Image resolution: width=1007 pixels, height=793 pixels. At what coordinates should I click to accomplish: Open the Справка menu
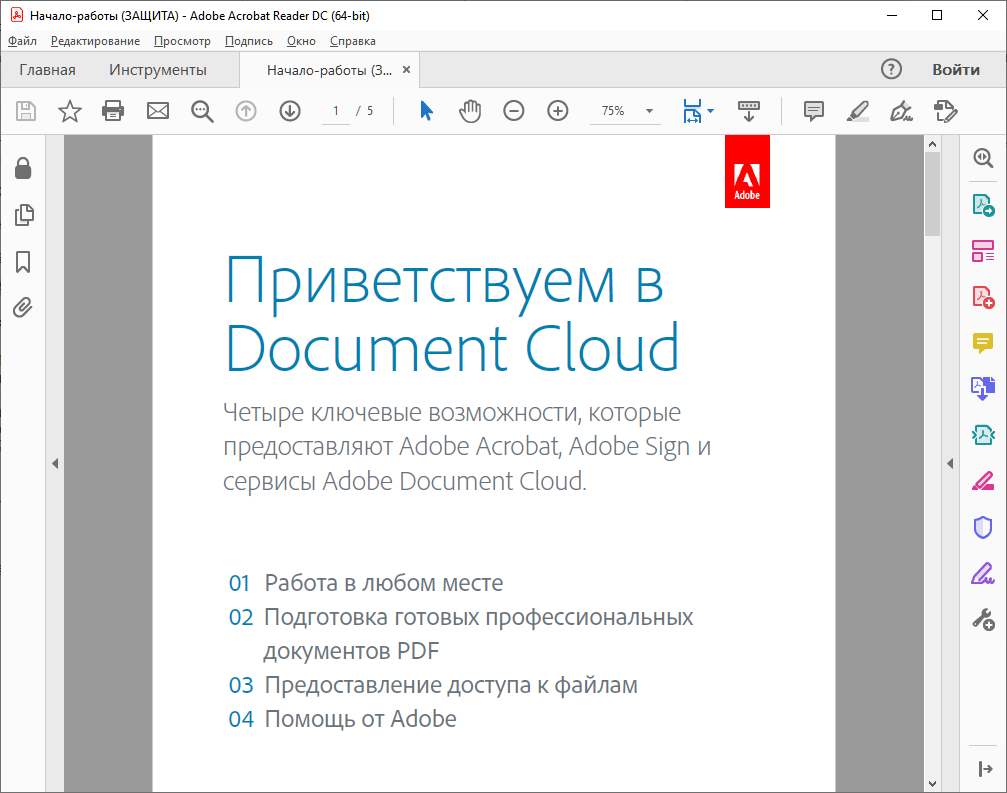click(x=353, y=41)
